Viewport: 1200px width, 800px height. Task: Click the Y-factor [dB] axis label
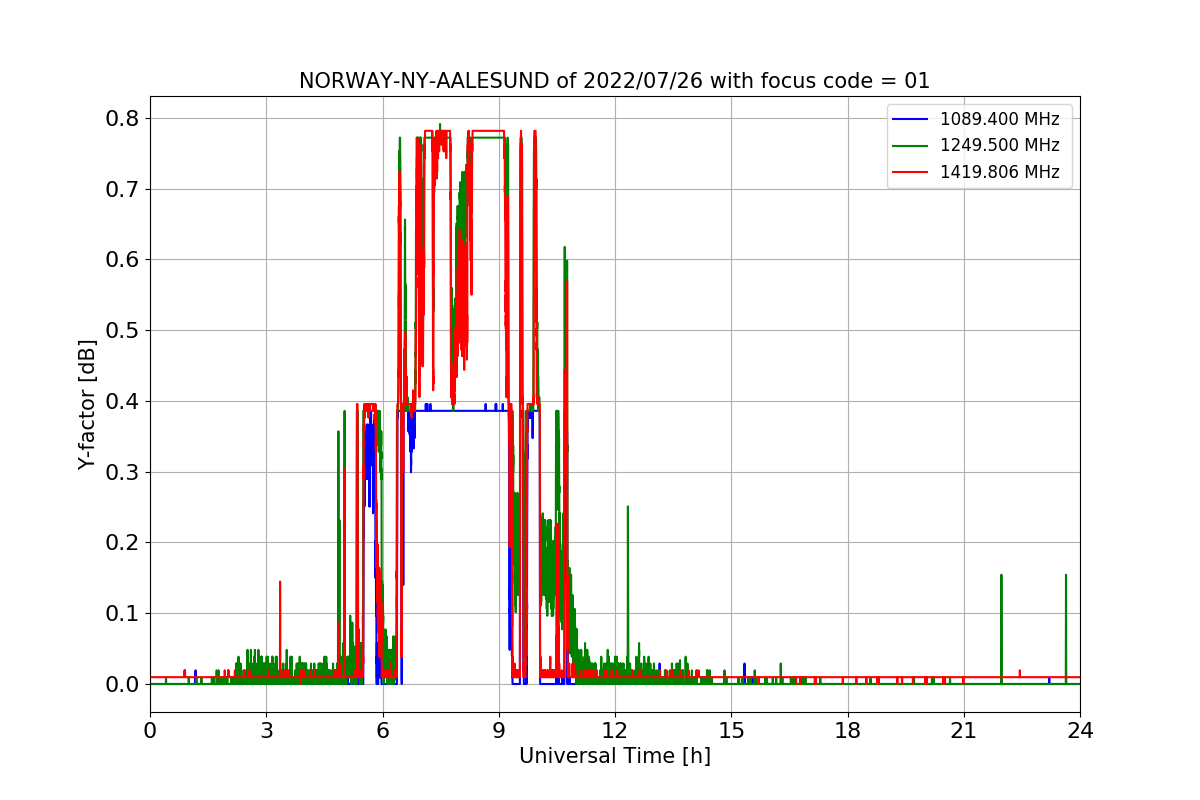point(88,404)
